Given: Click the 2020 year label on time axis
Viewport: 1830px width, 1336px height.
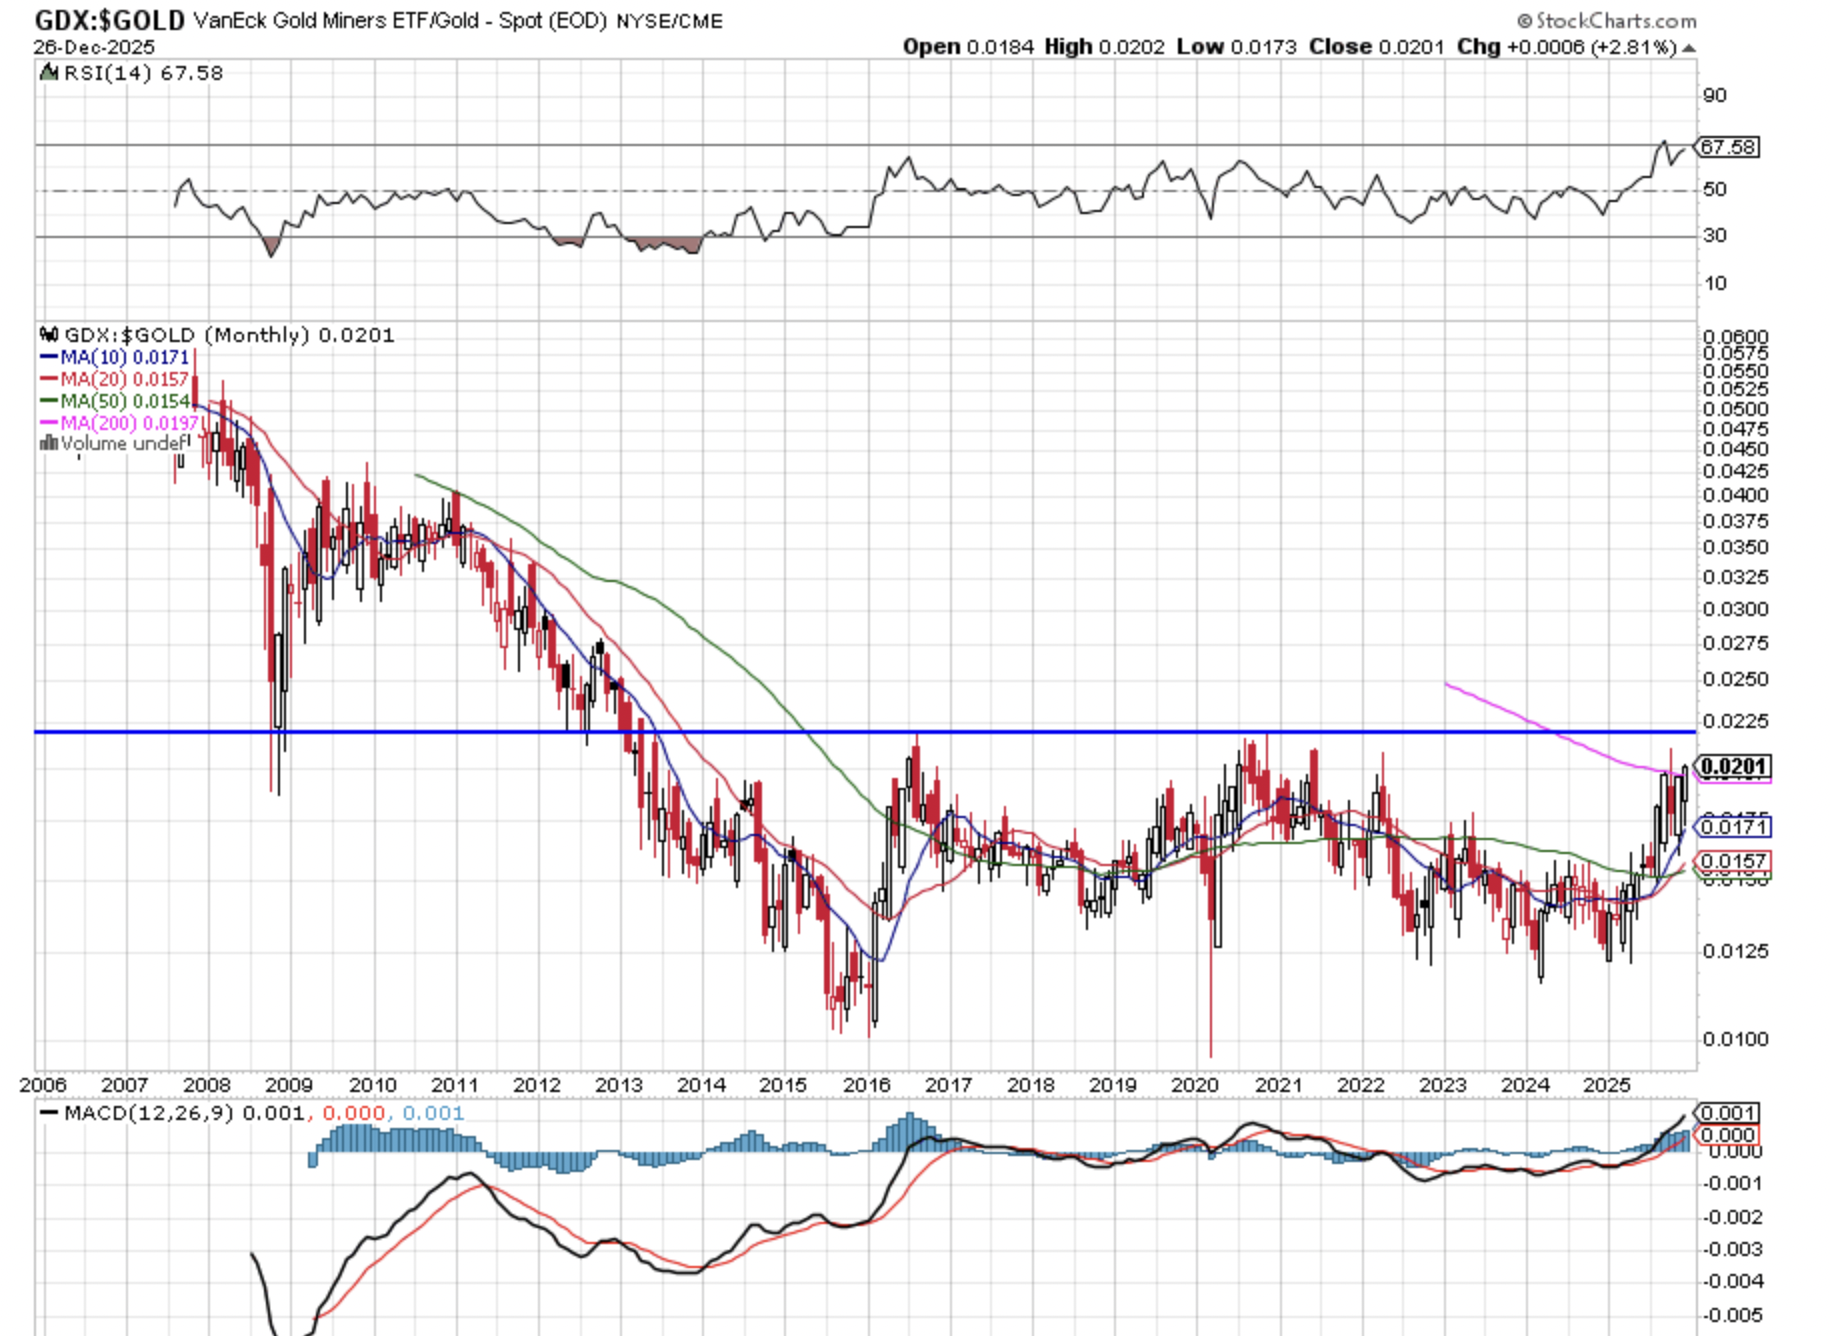Looking at the screenshot, I should pos(1194,1085).
